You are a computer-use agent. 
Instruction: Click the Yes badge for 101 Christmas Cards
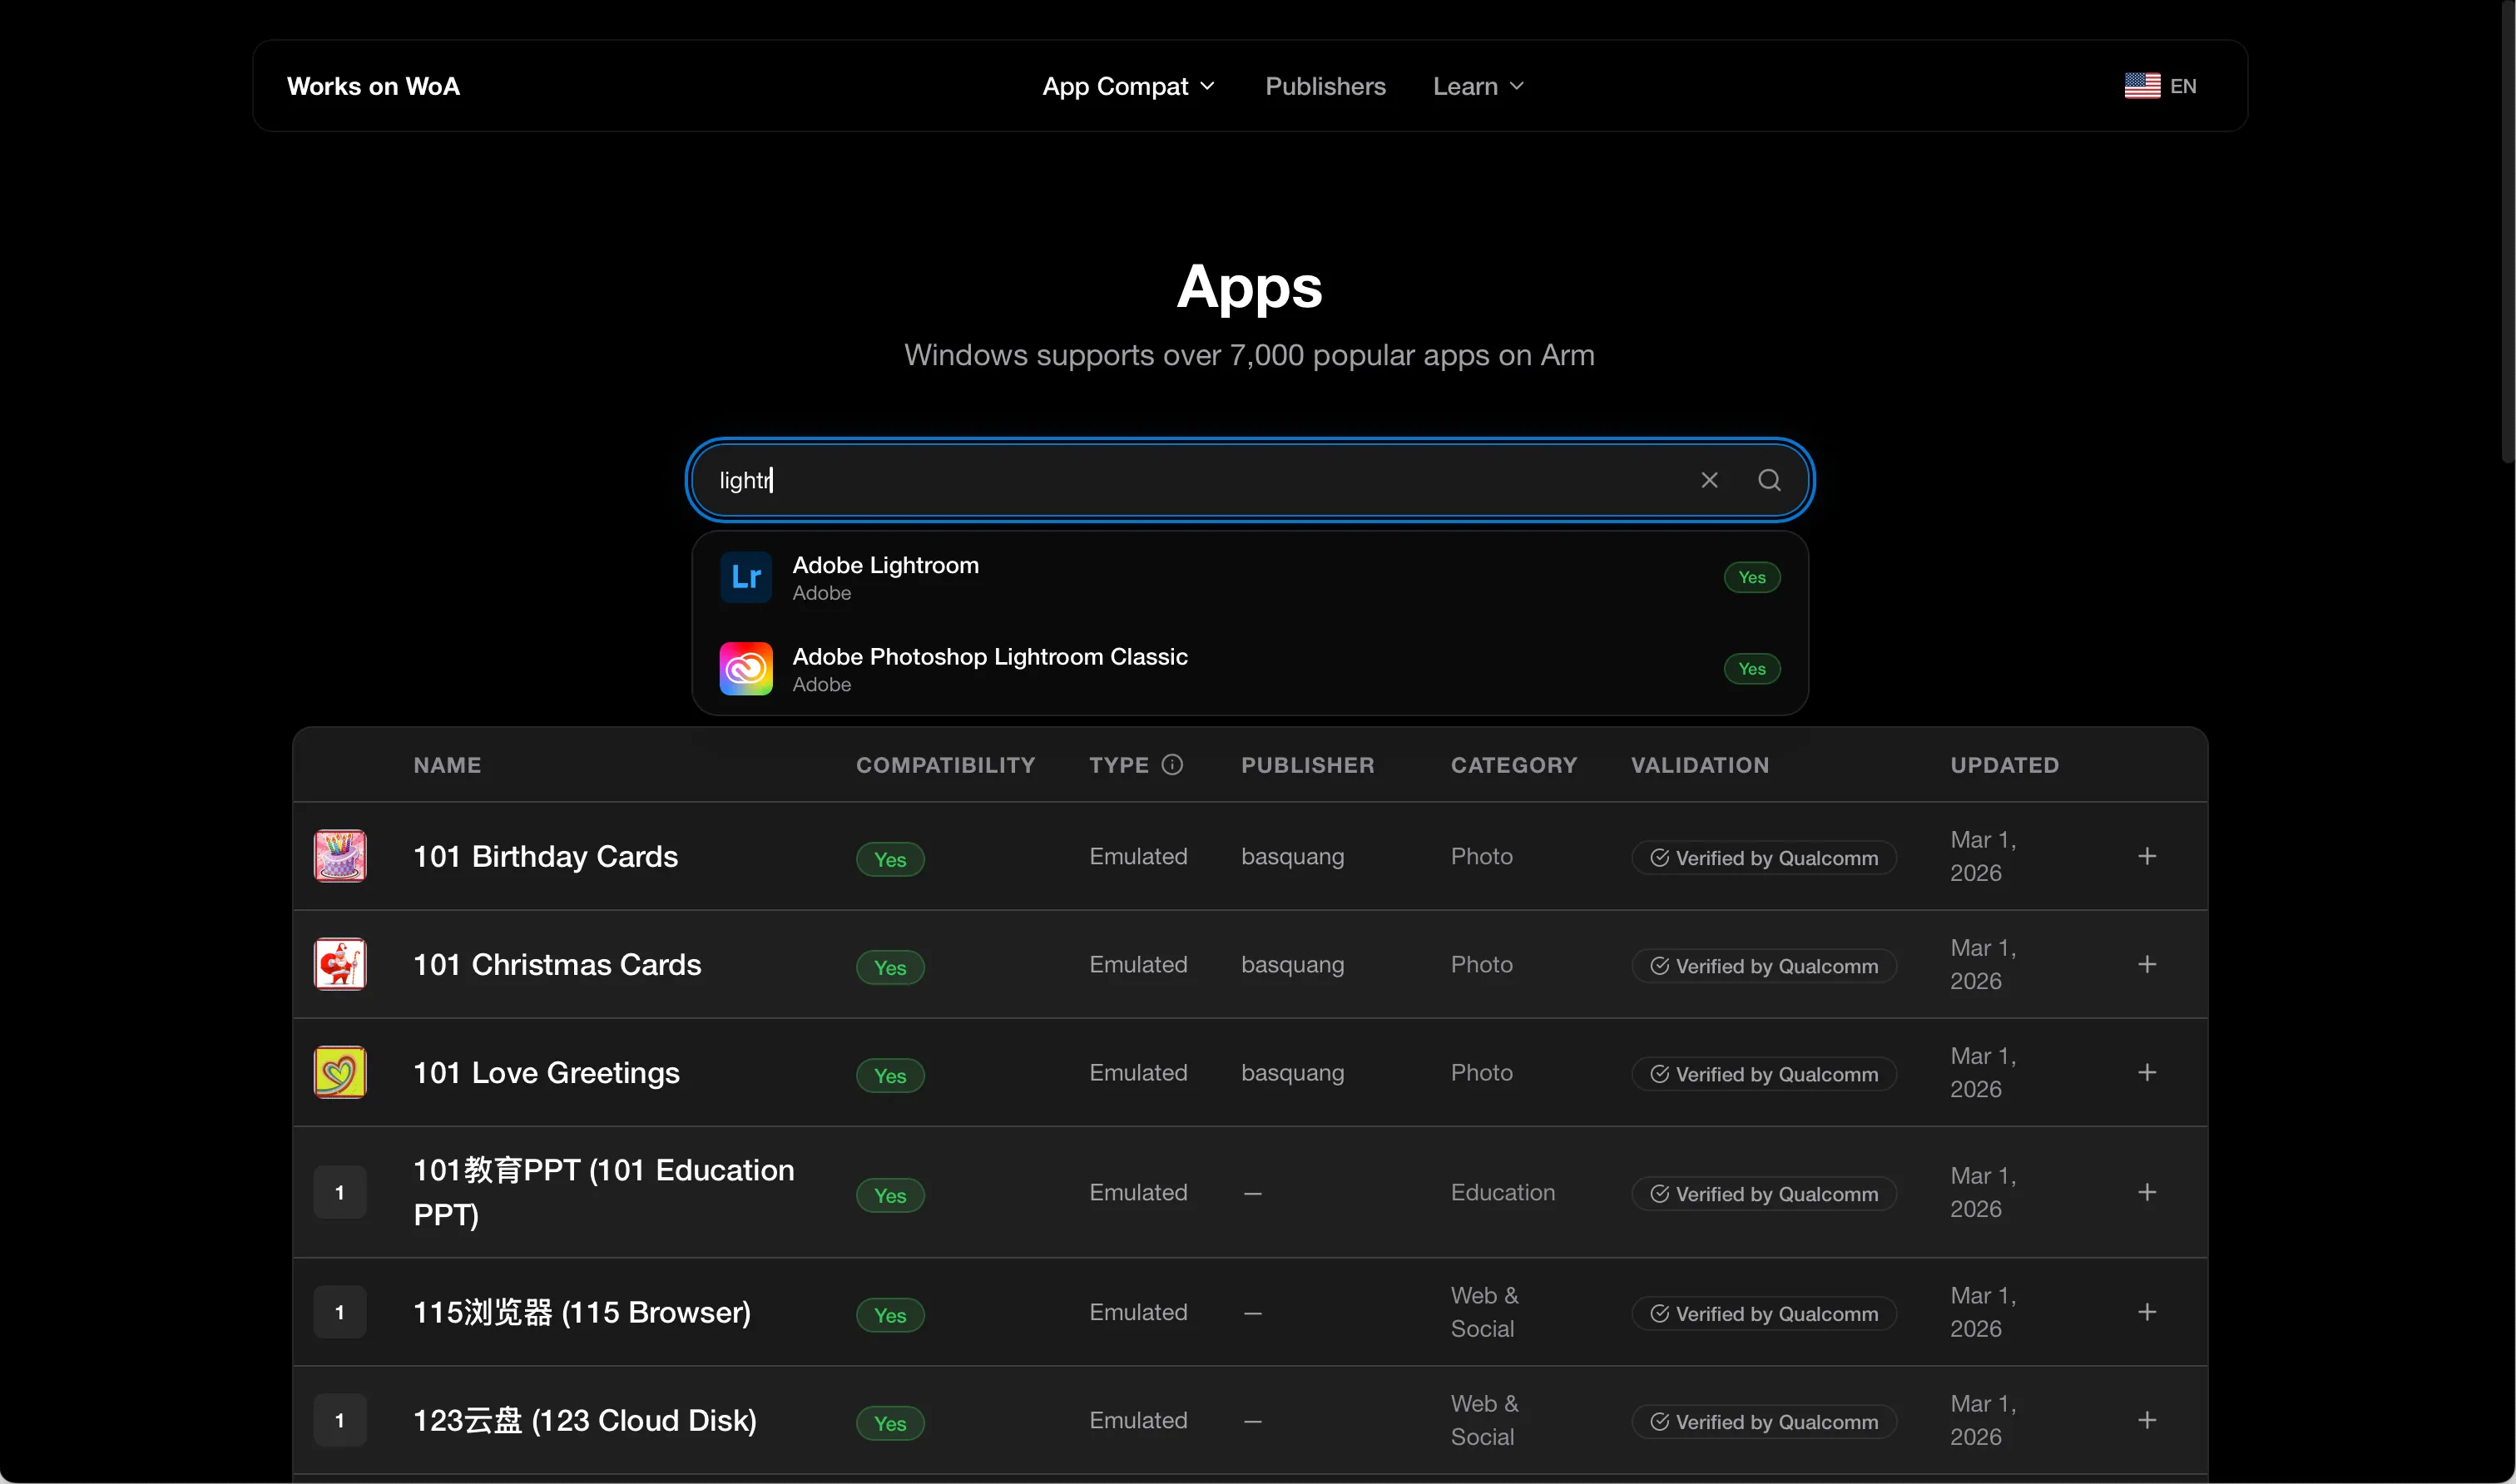(x=890, y=967)
